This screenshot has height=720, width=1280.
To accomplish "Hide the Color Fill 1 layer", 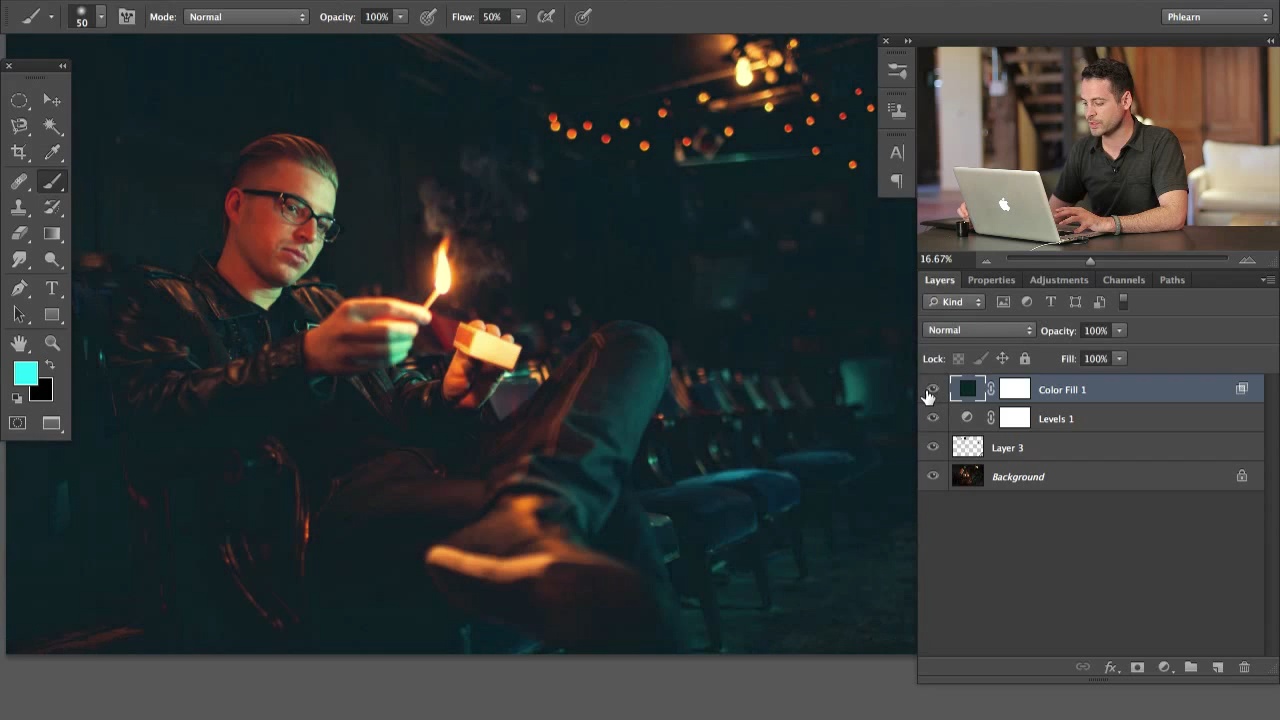I will (x=933, y=390).
